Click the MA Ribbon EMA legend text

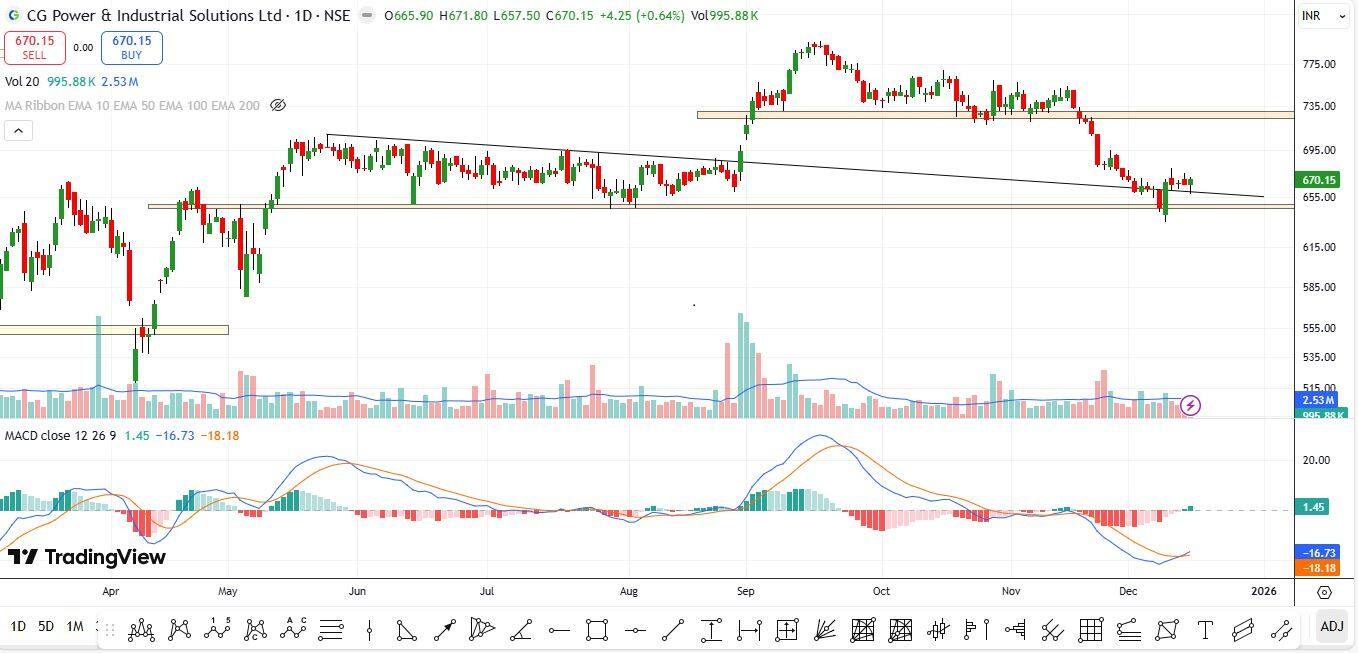click(x=132, y=105)
